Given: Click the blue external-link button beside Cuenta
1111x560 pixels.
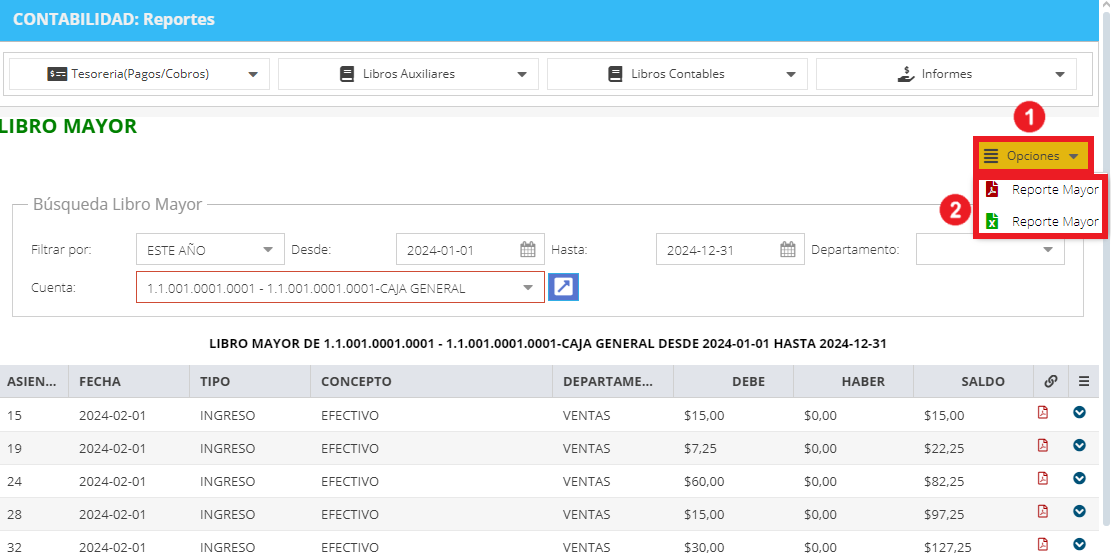Looking at the screenshot, I should pos(564,287).
